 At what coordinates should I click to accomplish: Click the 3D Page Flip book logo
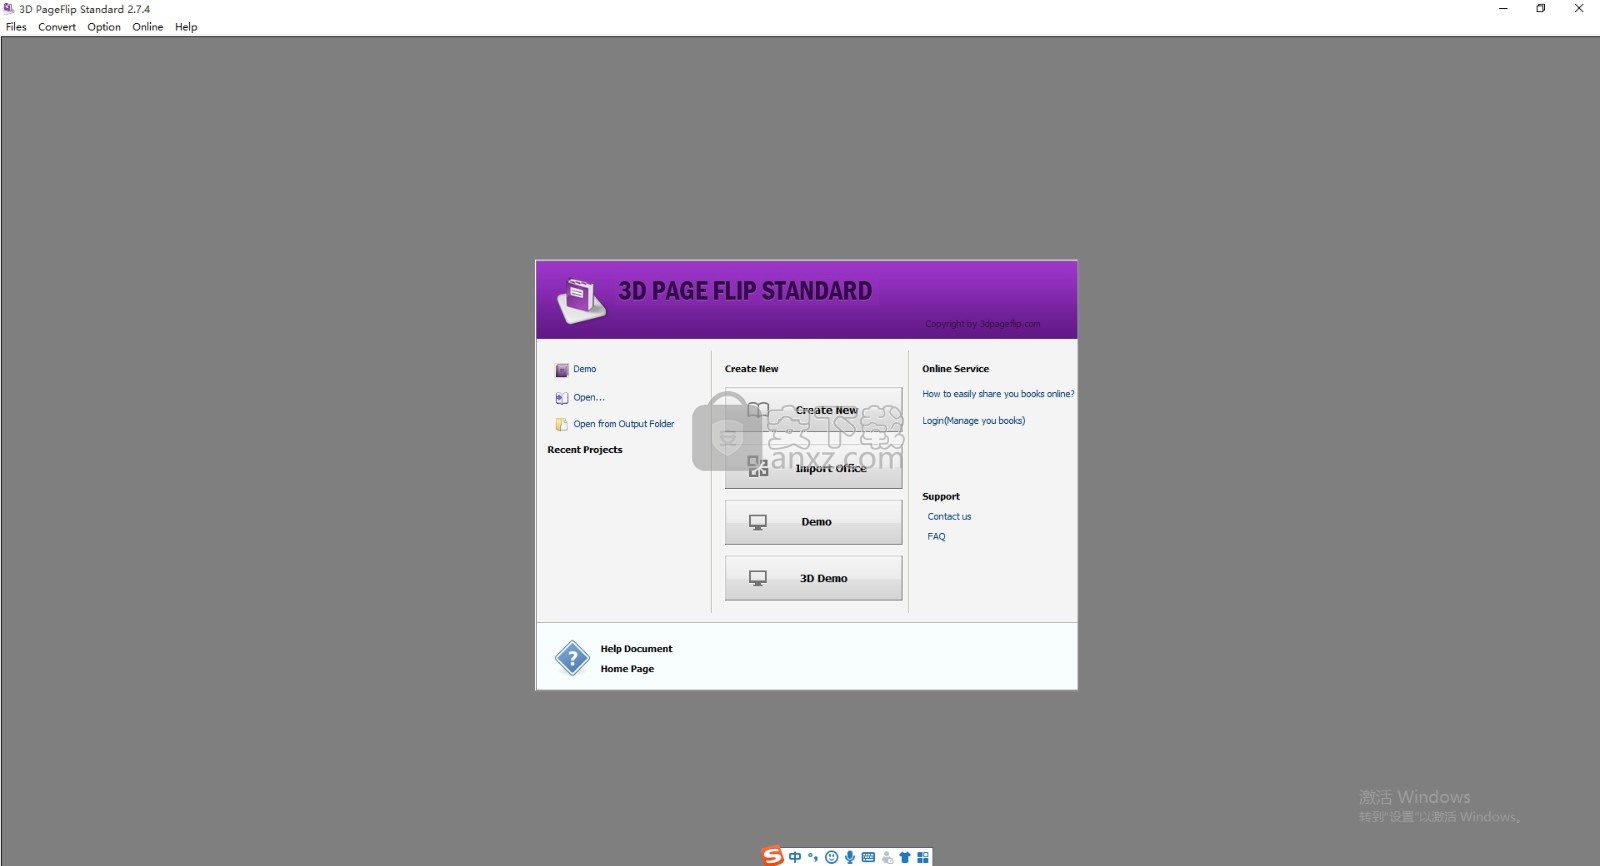(582, 301)
